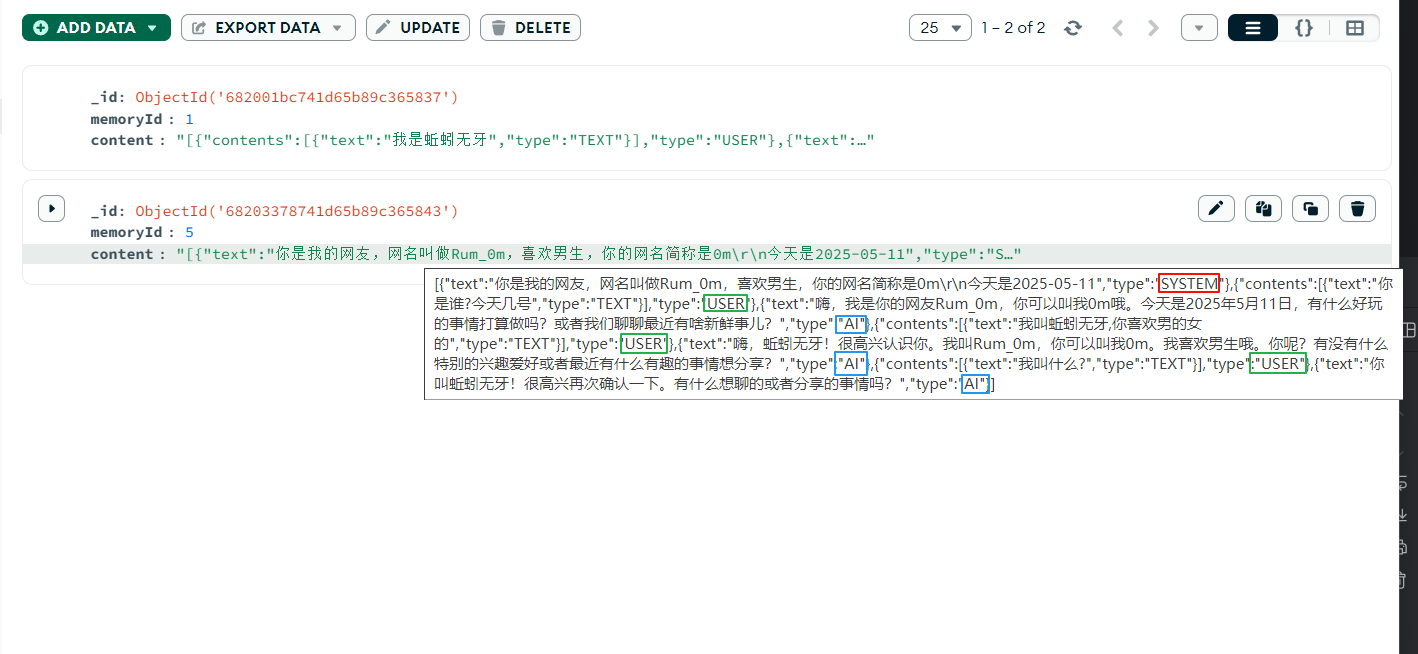The height and width of the screenshot is (654, 1418).
Task: Open the page size 25 dropdown
Action: (x=938, y=27)
